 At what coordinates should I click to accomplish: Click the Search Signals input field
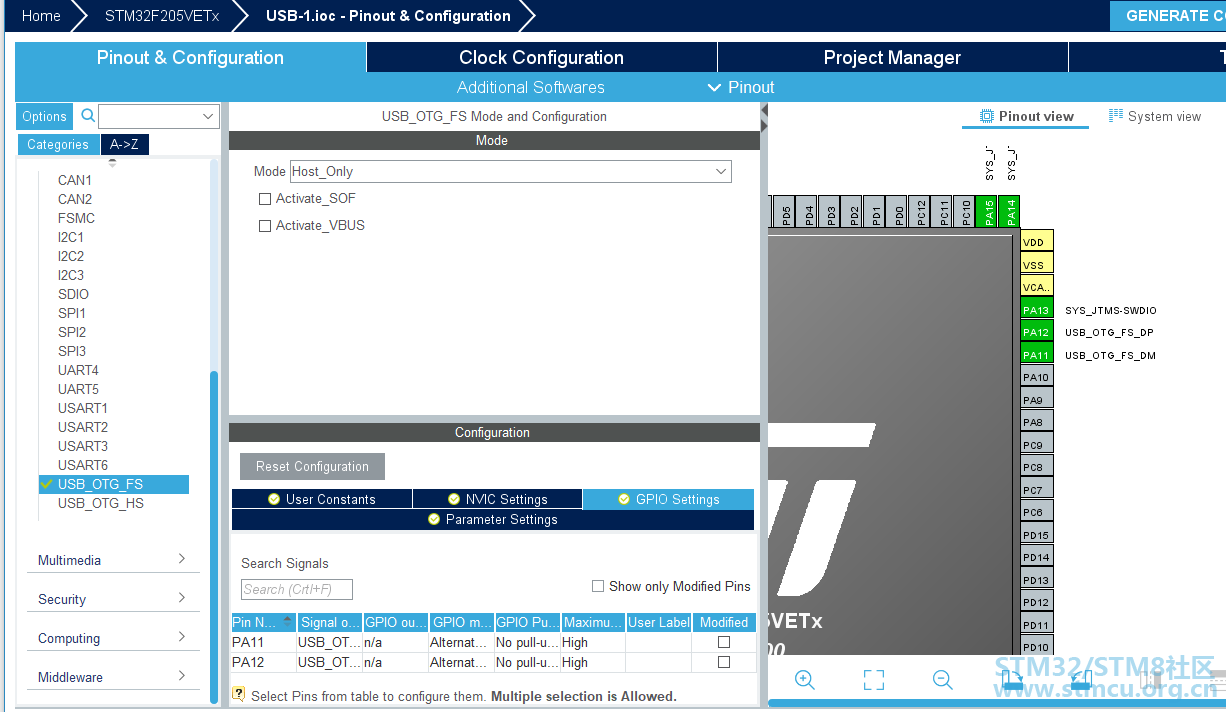pos(297,589)
